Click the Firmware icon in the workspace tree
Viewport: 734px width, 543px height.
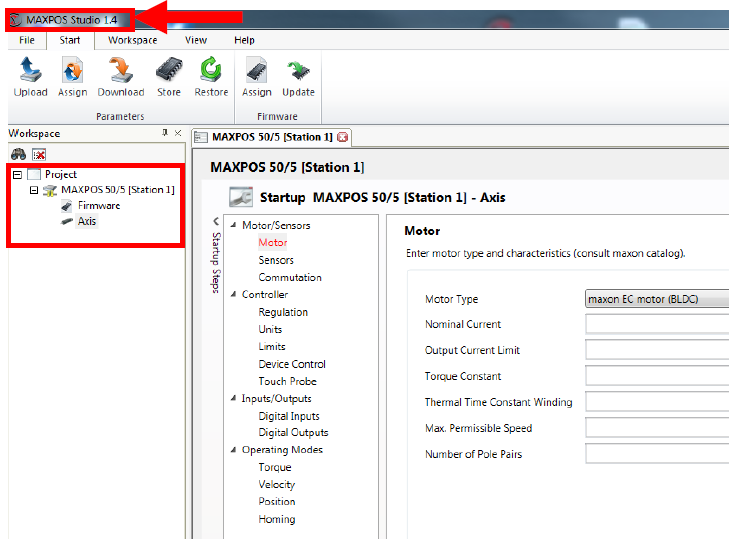(67, 206)
